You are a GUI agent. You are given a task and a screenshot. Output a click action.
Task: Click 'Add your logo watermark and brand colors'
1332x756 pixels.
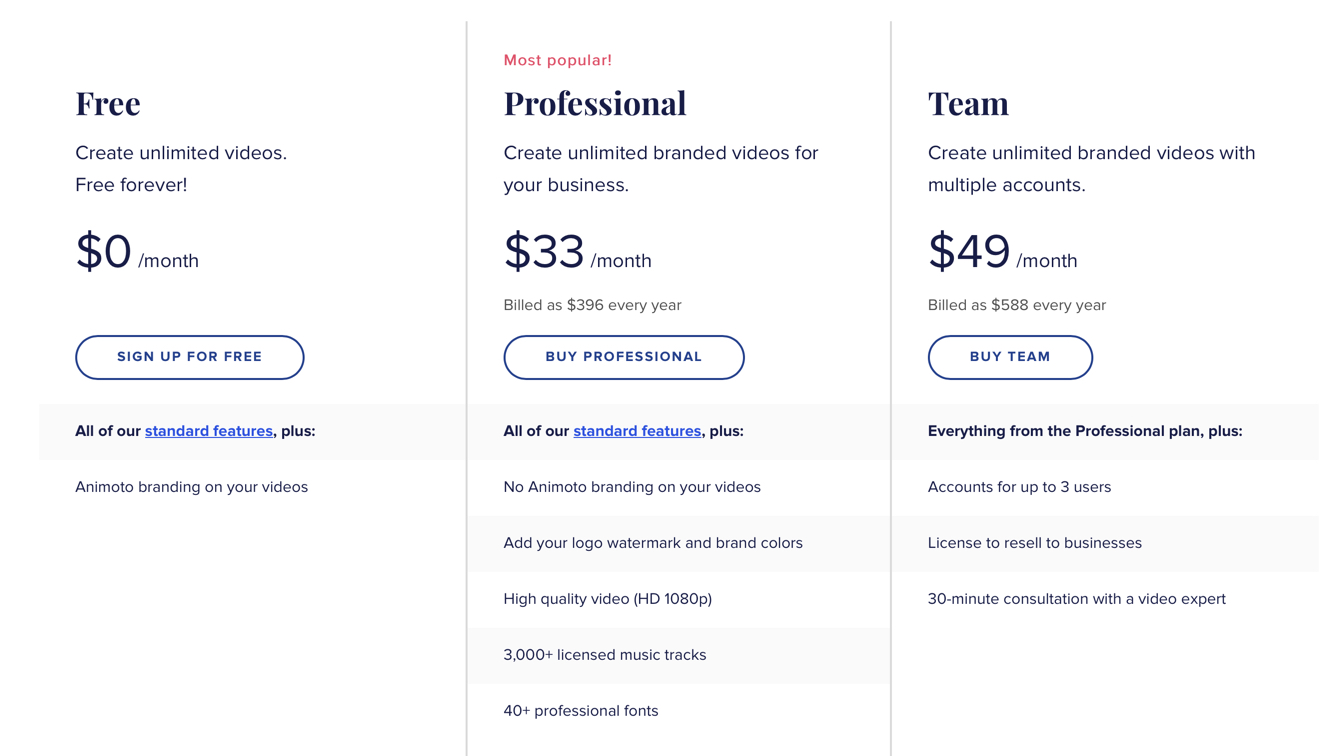coord(653,543)
